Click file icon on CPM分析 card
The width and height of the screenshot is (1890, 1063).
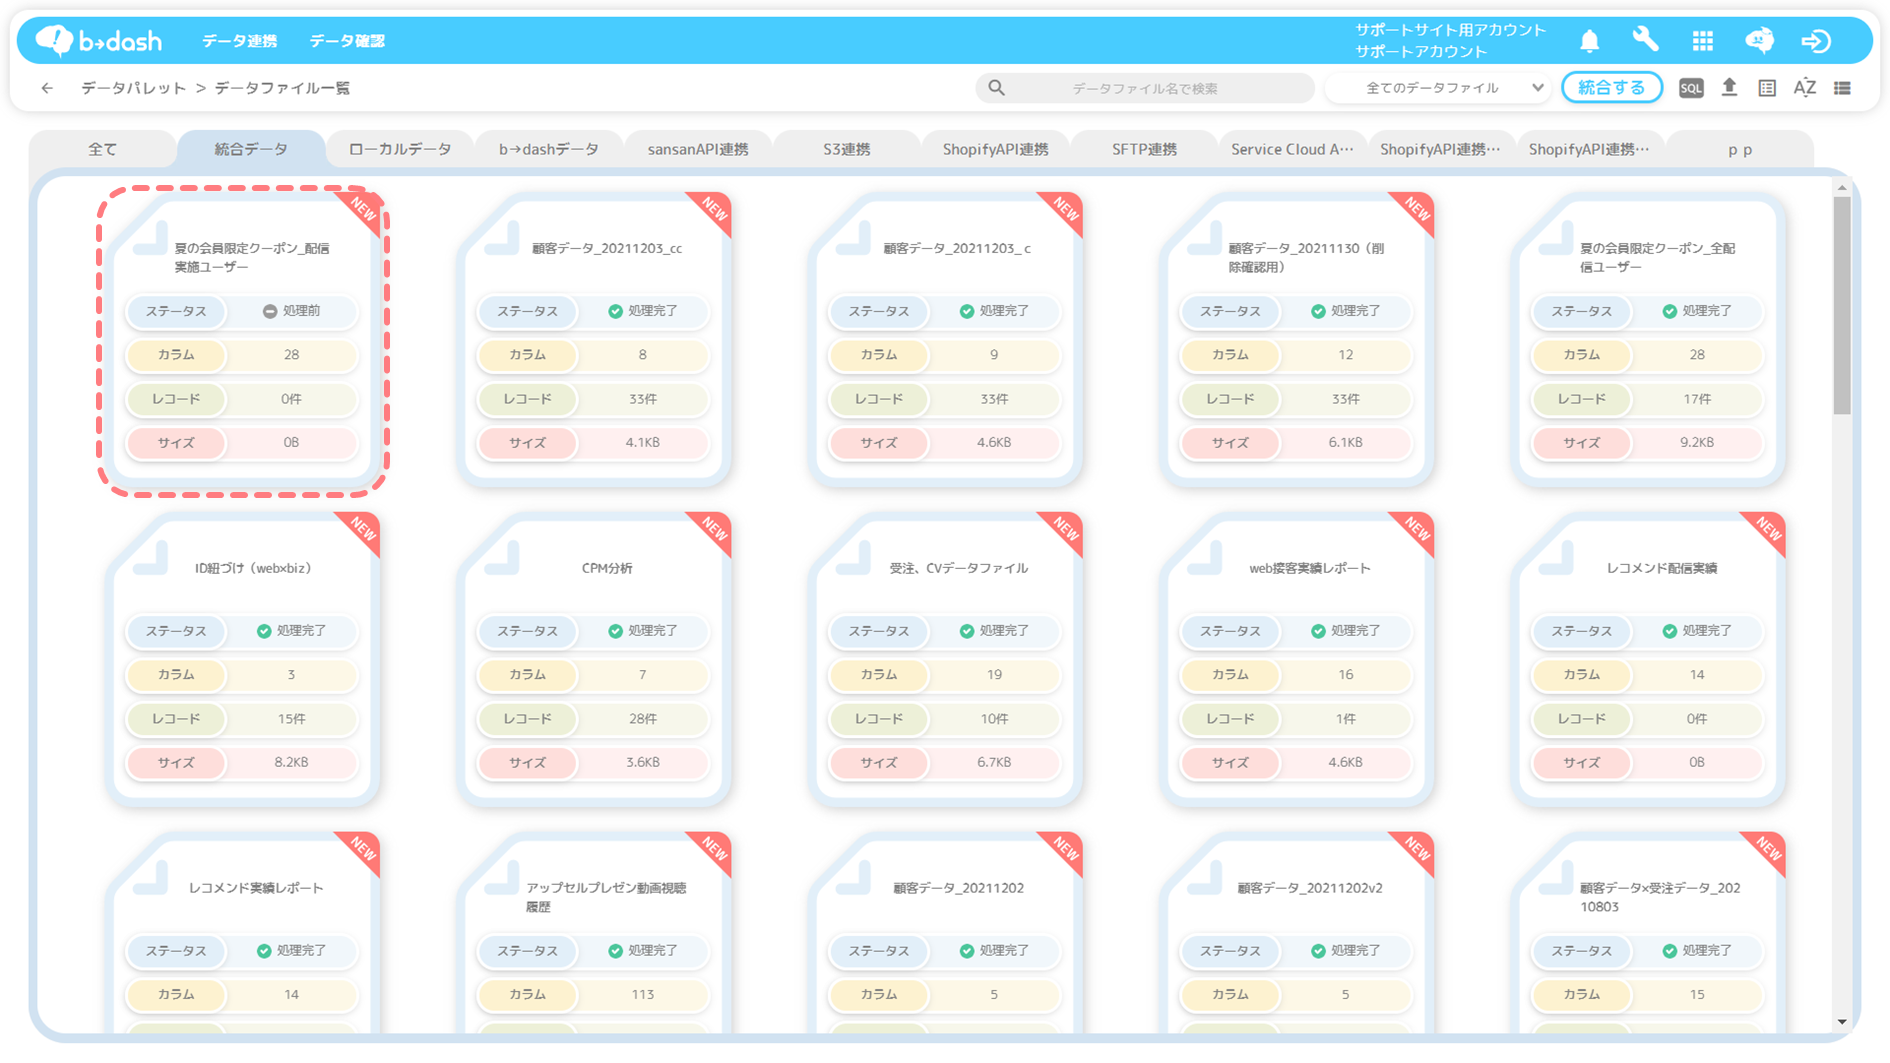click(504, 558)
